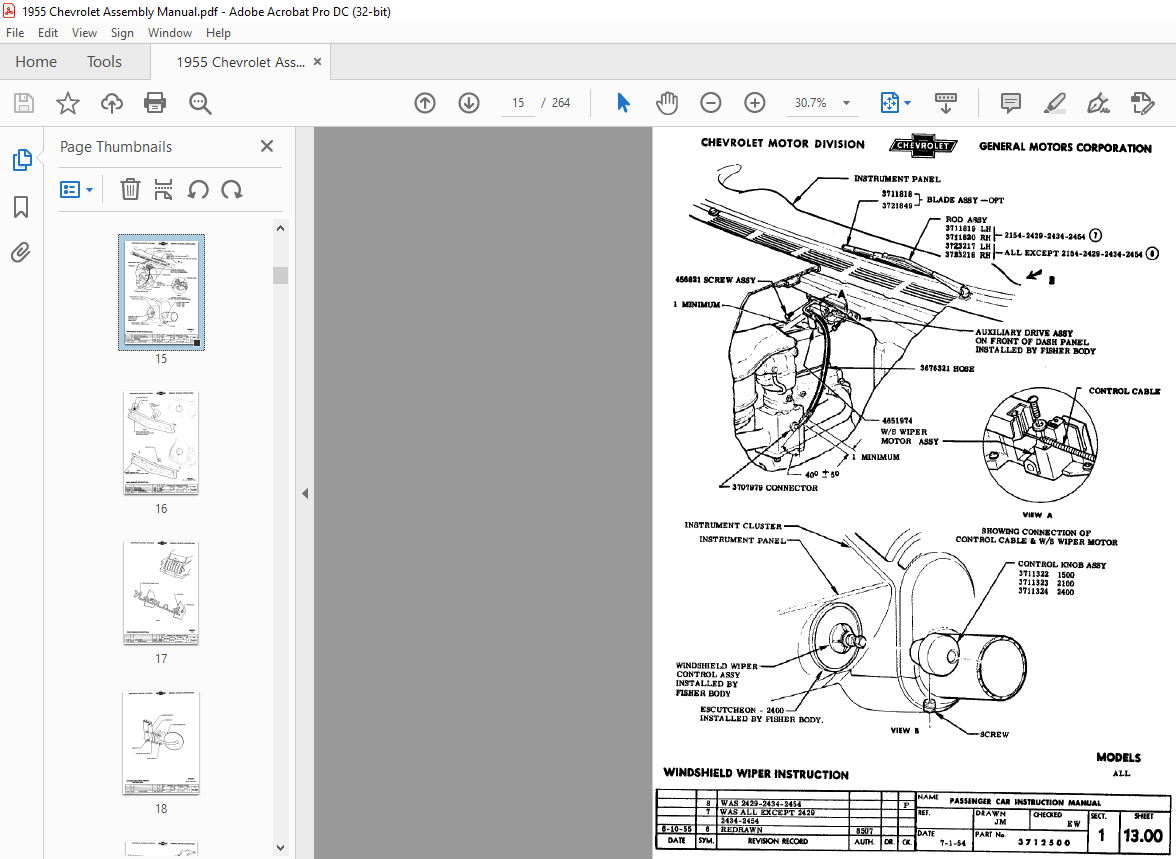Image resolution: width=1176 pixels, height=859 pixels.
Task: Open the Window menu
Action: 170,33
